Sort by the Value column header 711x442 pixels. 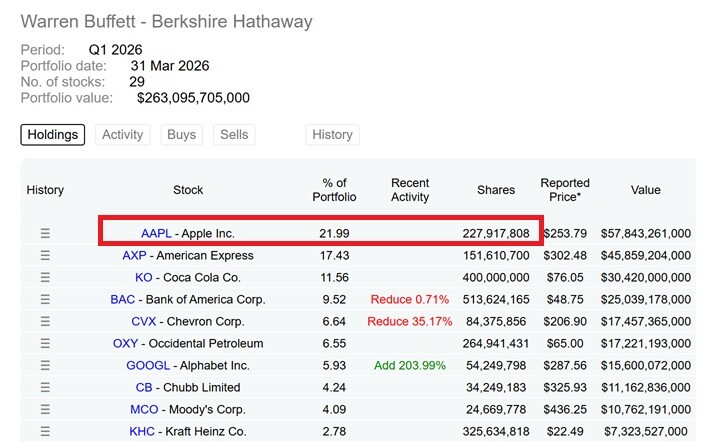coord(646,190)
